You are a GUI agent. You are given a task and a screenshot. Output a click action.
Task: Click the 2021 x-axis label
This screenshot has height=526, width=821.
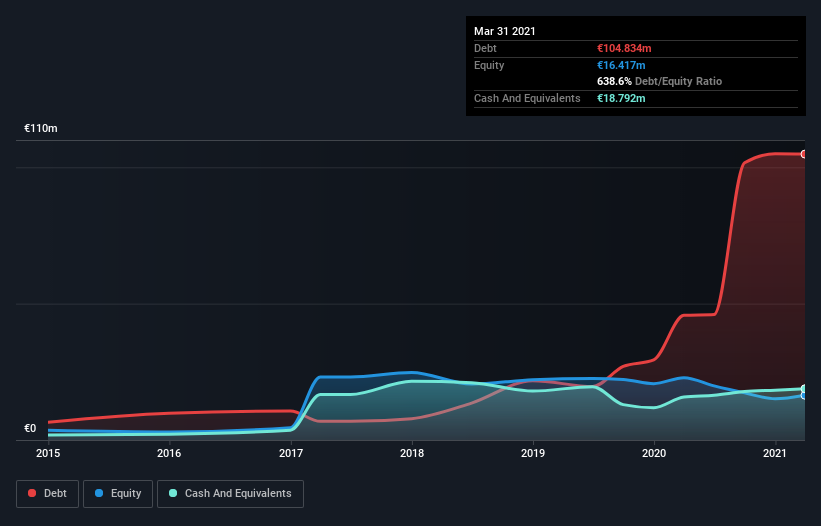click(x=775, y=453)
